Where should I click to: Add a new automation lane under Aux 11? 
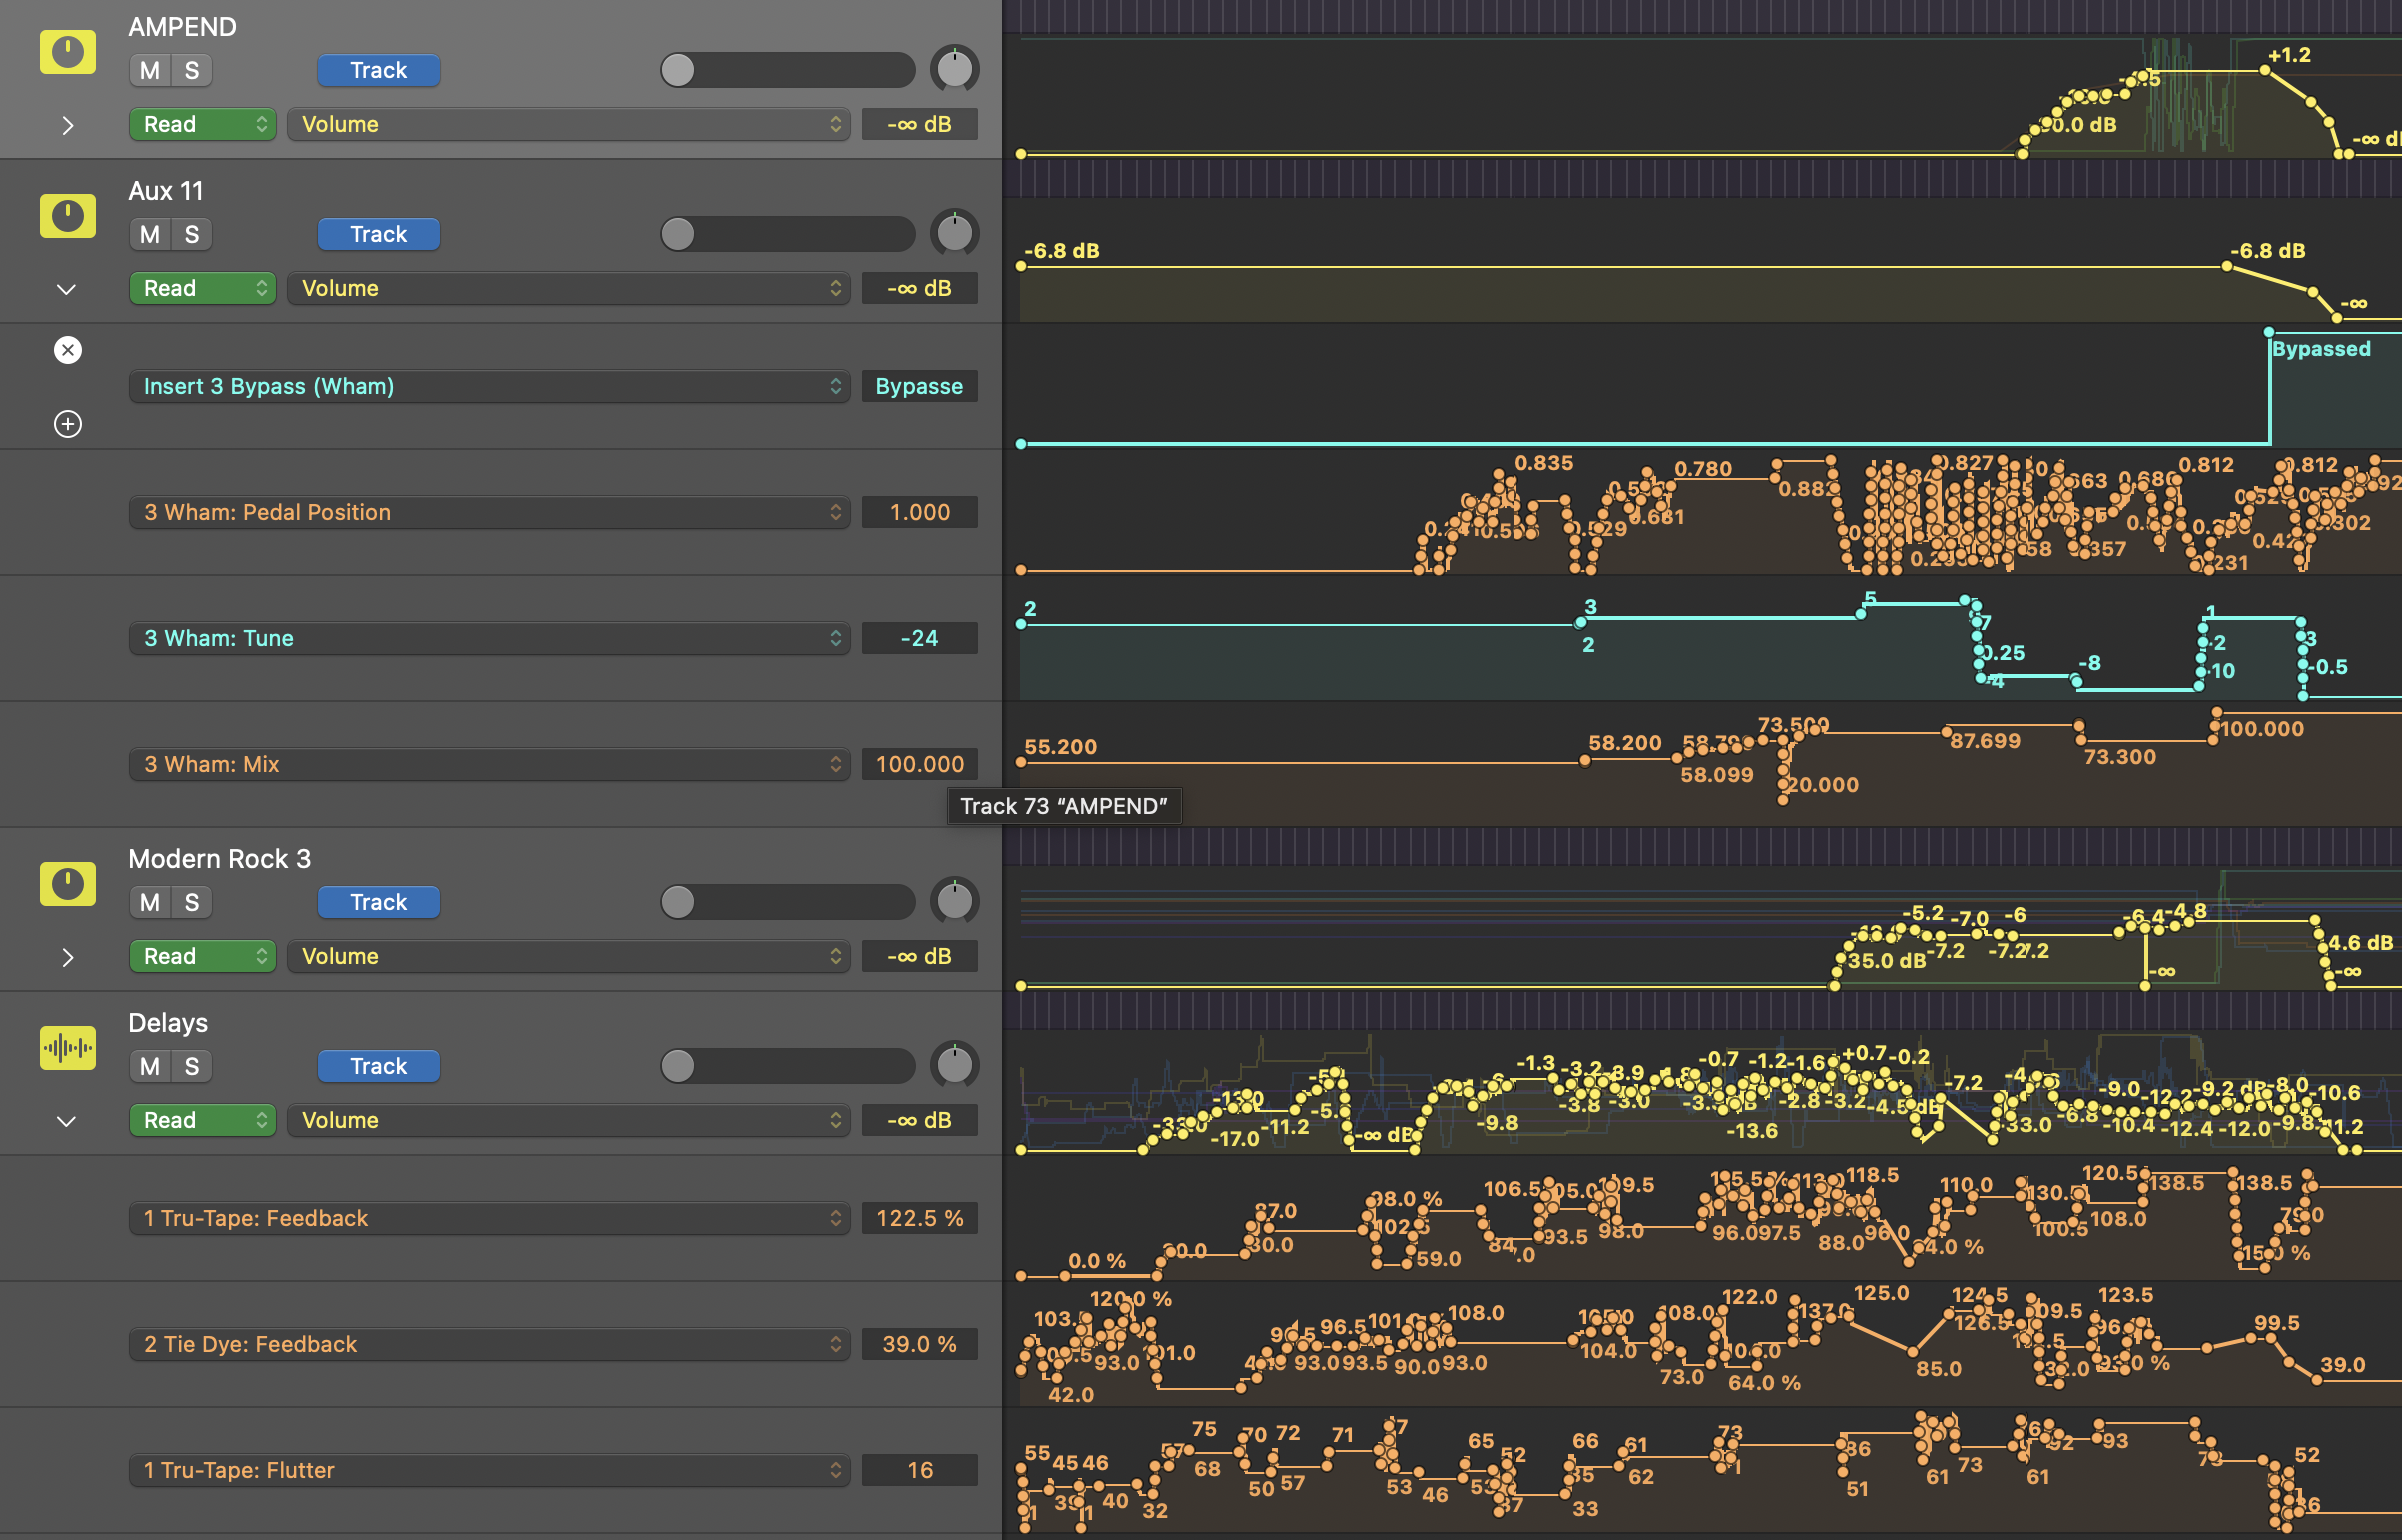[67, 424]
